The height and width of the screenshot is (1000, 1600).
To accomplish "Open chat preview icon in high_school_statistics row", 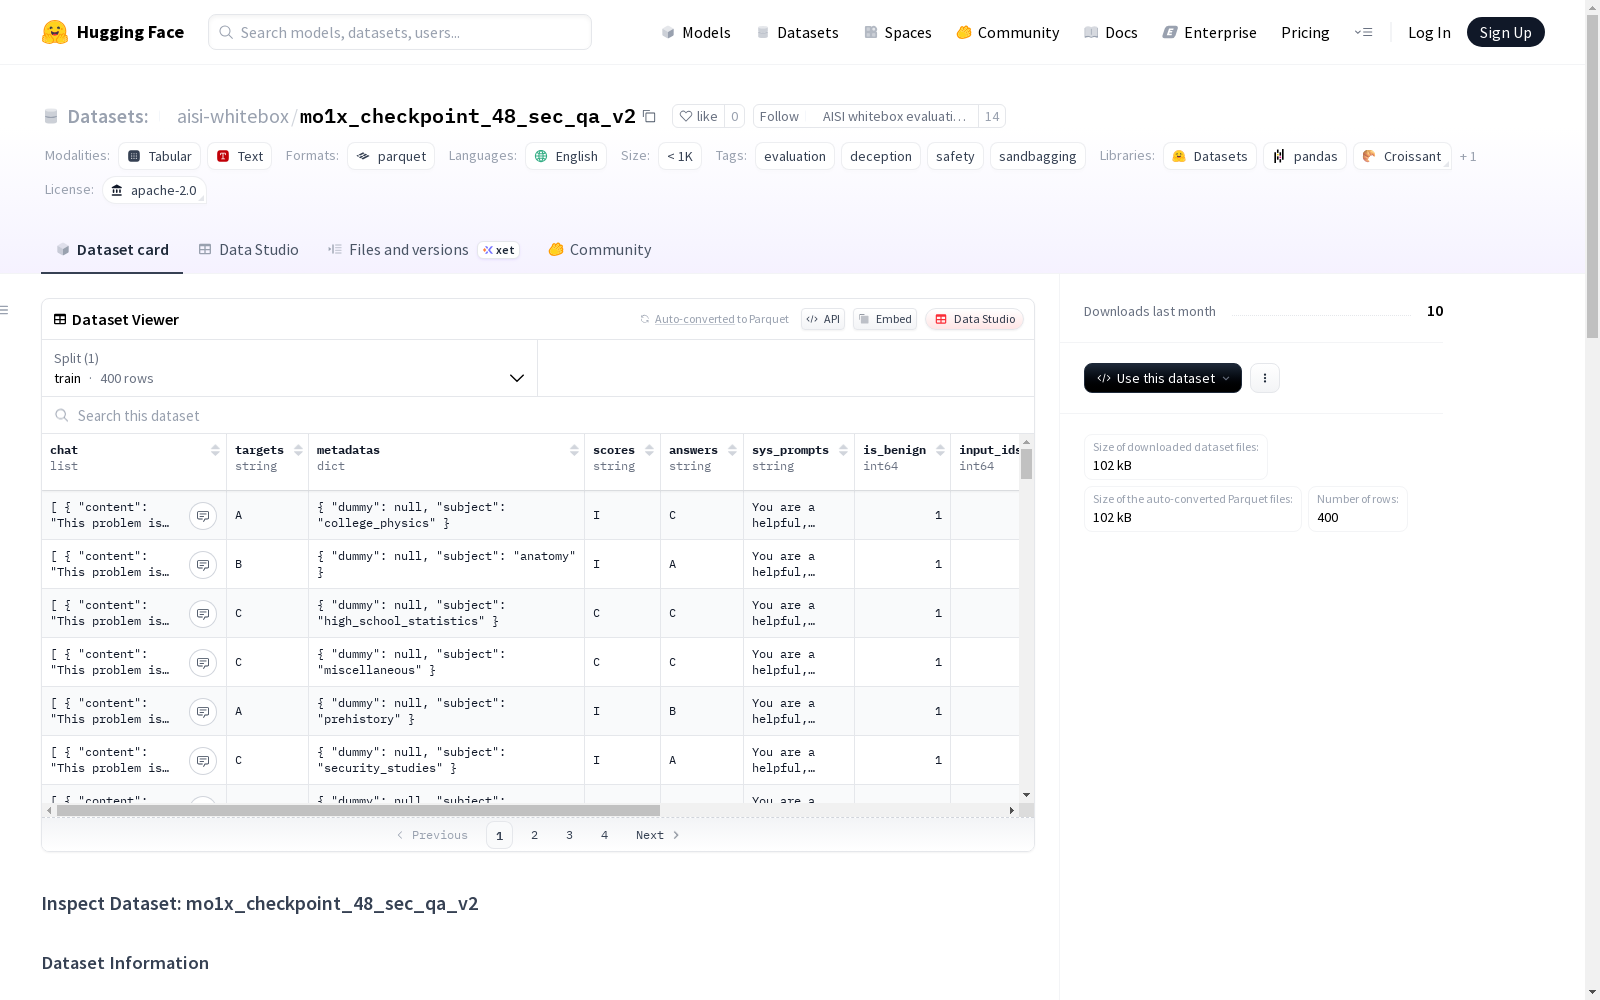I will click(203, 614).
